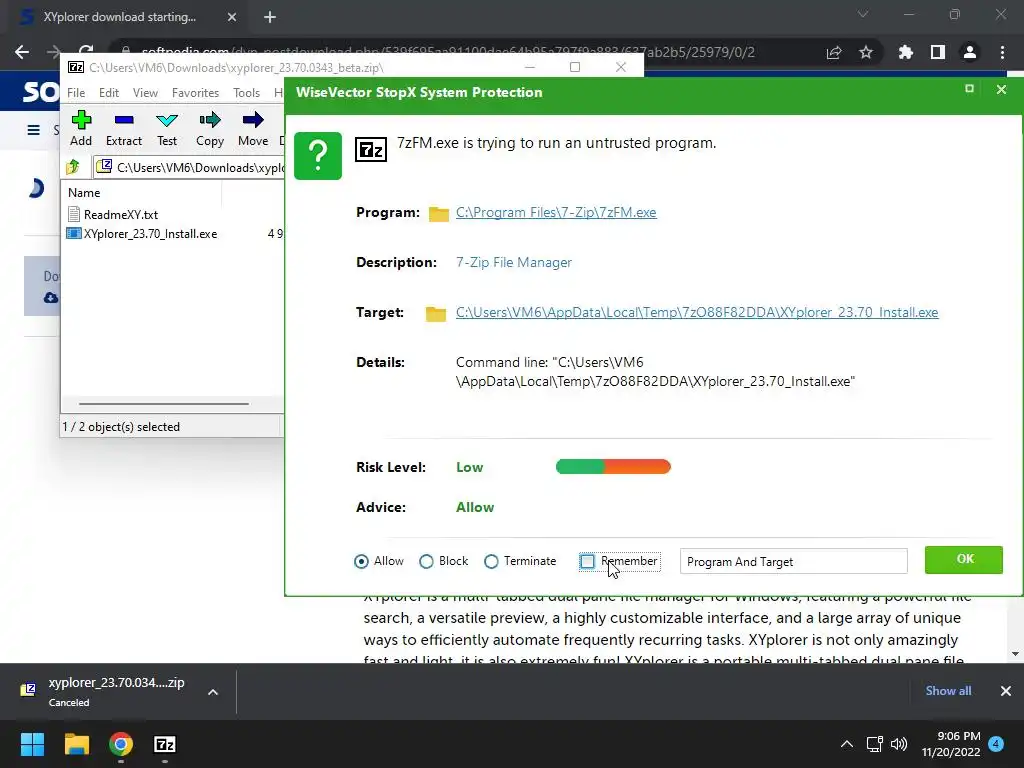
Task: Open the 7-Zip View menu
Action: 145,93
